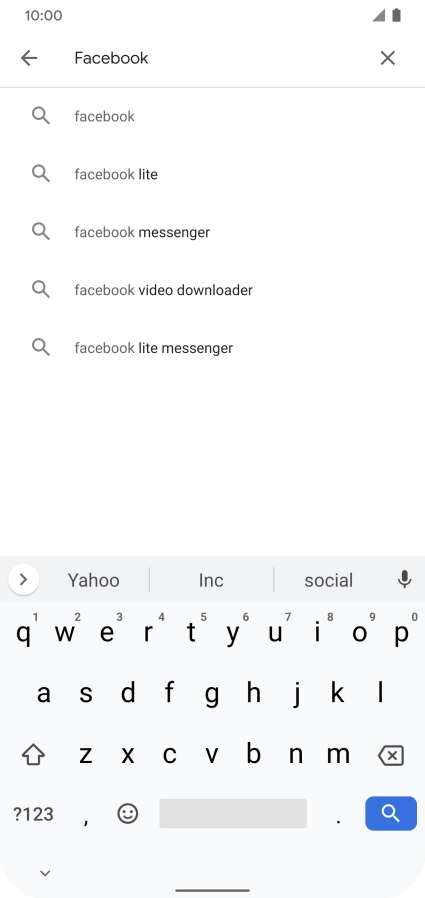425x898 pixels.
Task: Tap the backspace key
Action: (391, 755)
